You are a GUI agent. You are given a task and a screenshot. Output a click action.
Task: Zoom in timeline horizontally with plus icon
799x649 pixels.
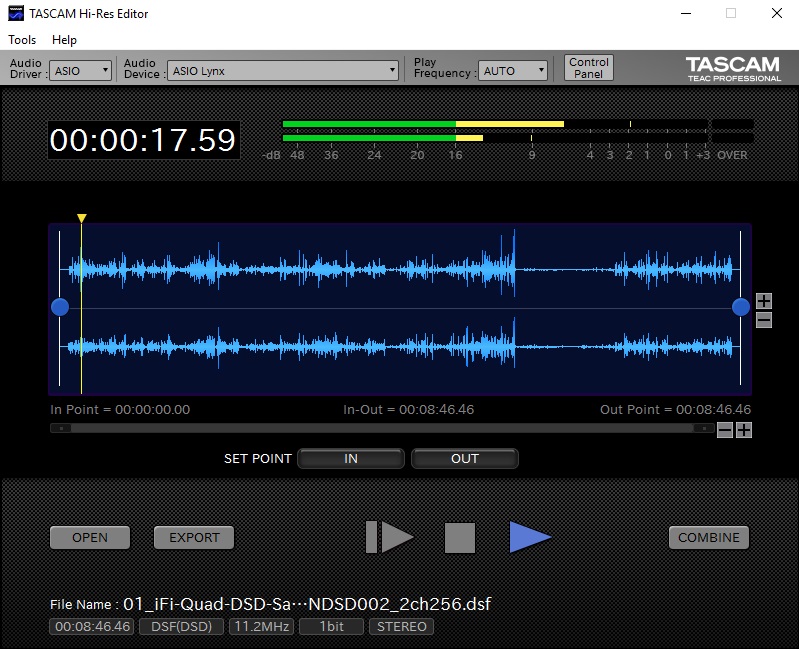pyautogui.click(x=744, y=430)
